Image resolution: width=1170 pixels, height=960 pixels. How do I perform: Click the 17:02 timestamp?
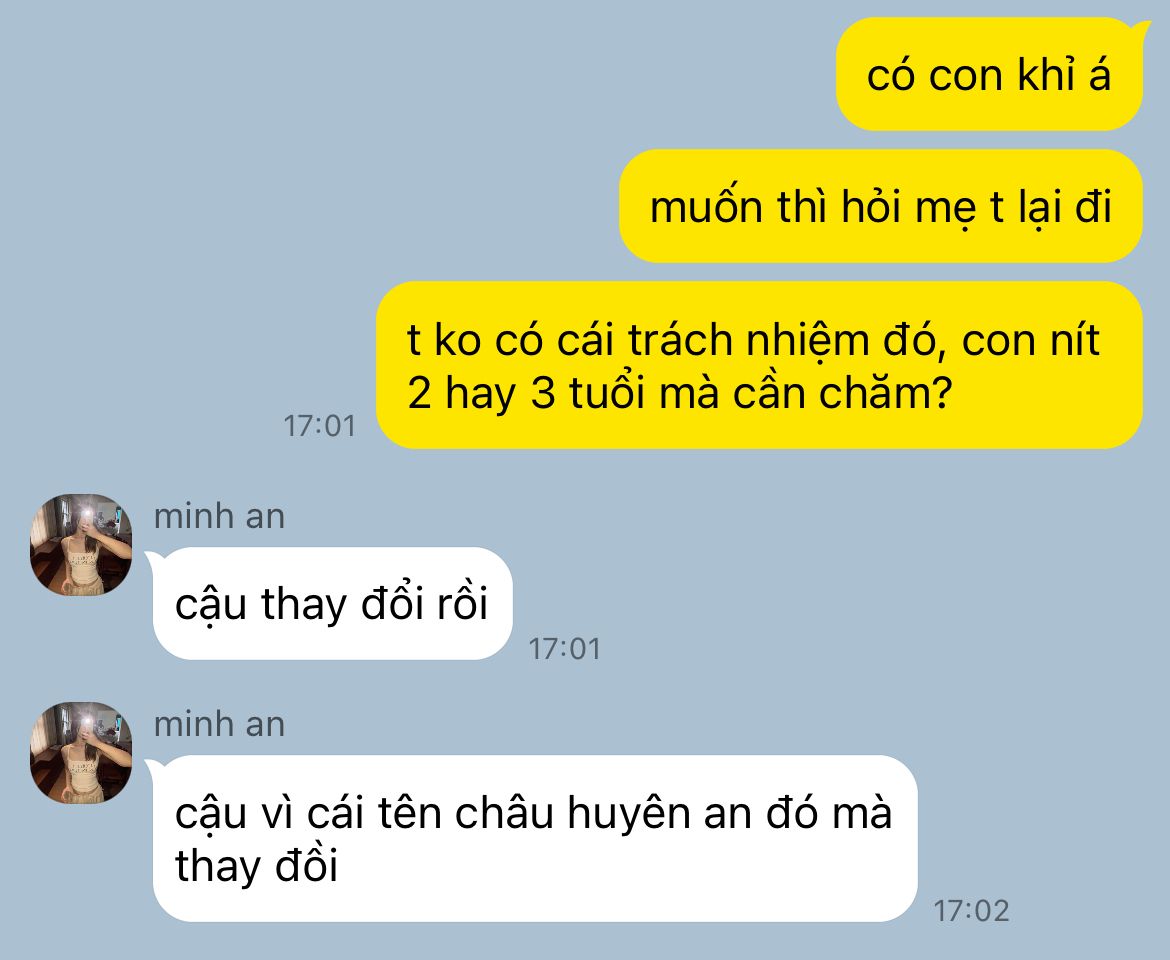click(972, 911)
